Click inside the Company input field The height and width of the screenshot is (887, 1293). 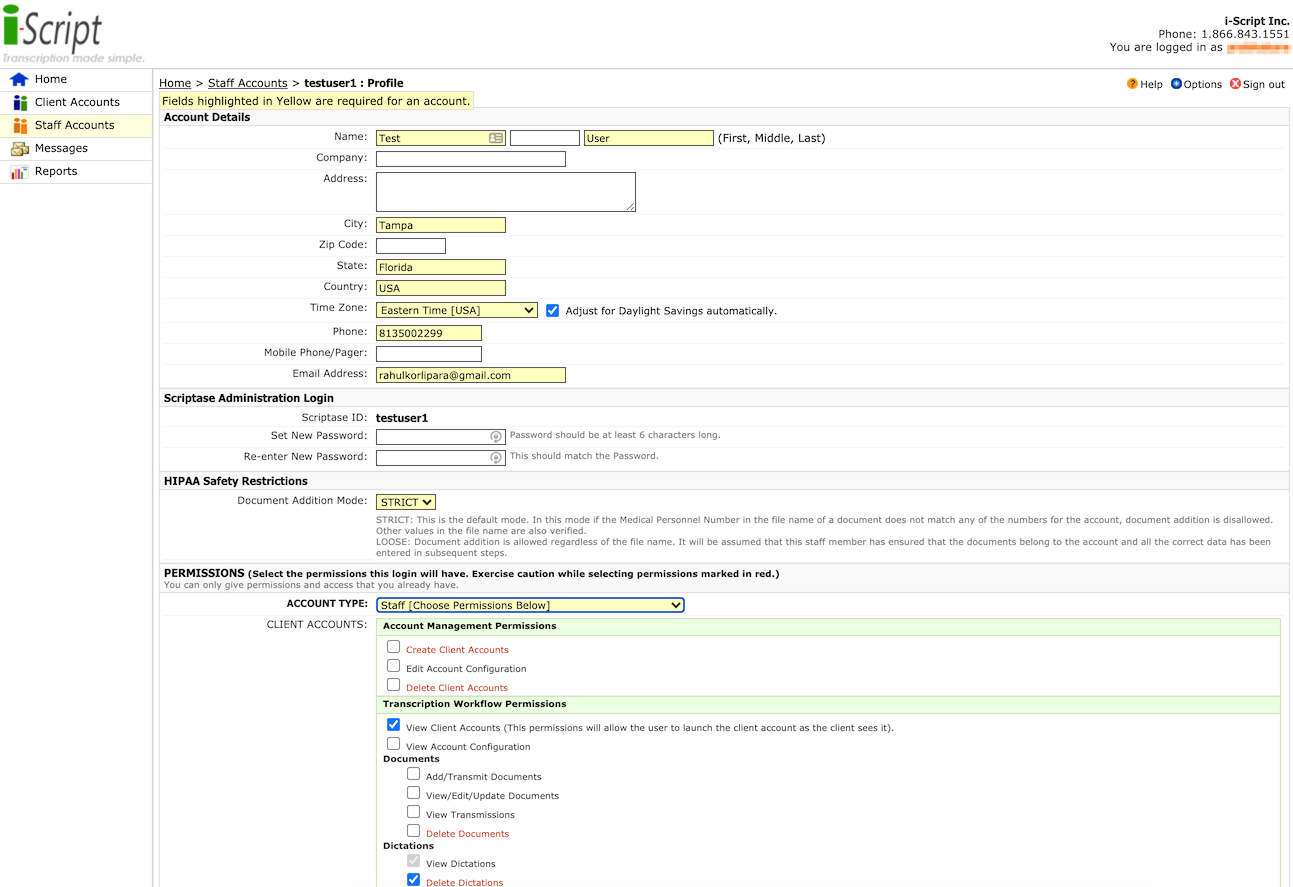[x=470, y=158]
